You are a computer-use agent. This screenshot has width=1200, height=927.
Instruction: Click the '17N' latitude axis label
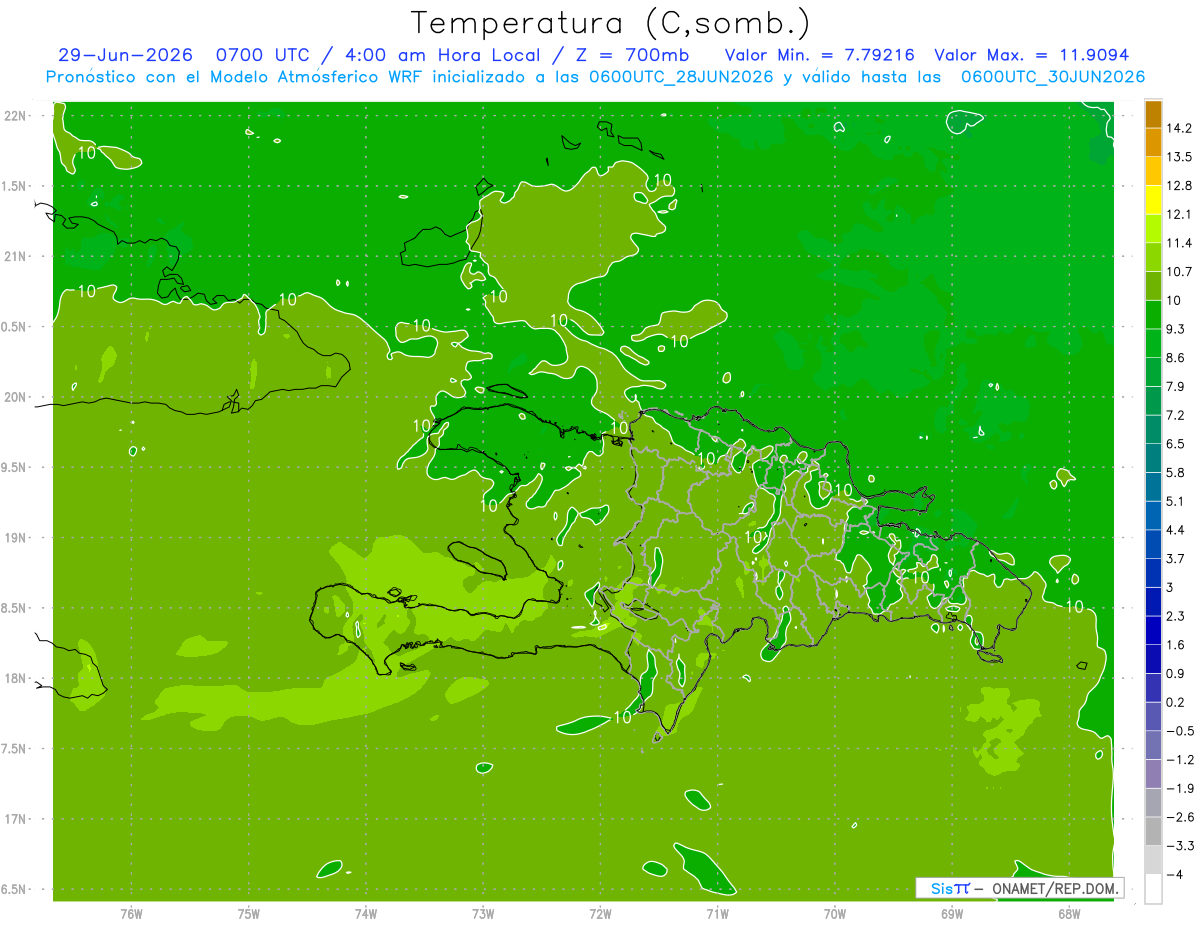coord(16,819)
